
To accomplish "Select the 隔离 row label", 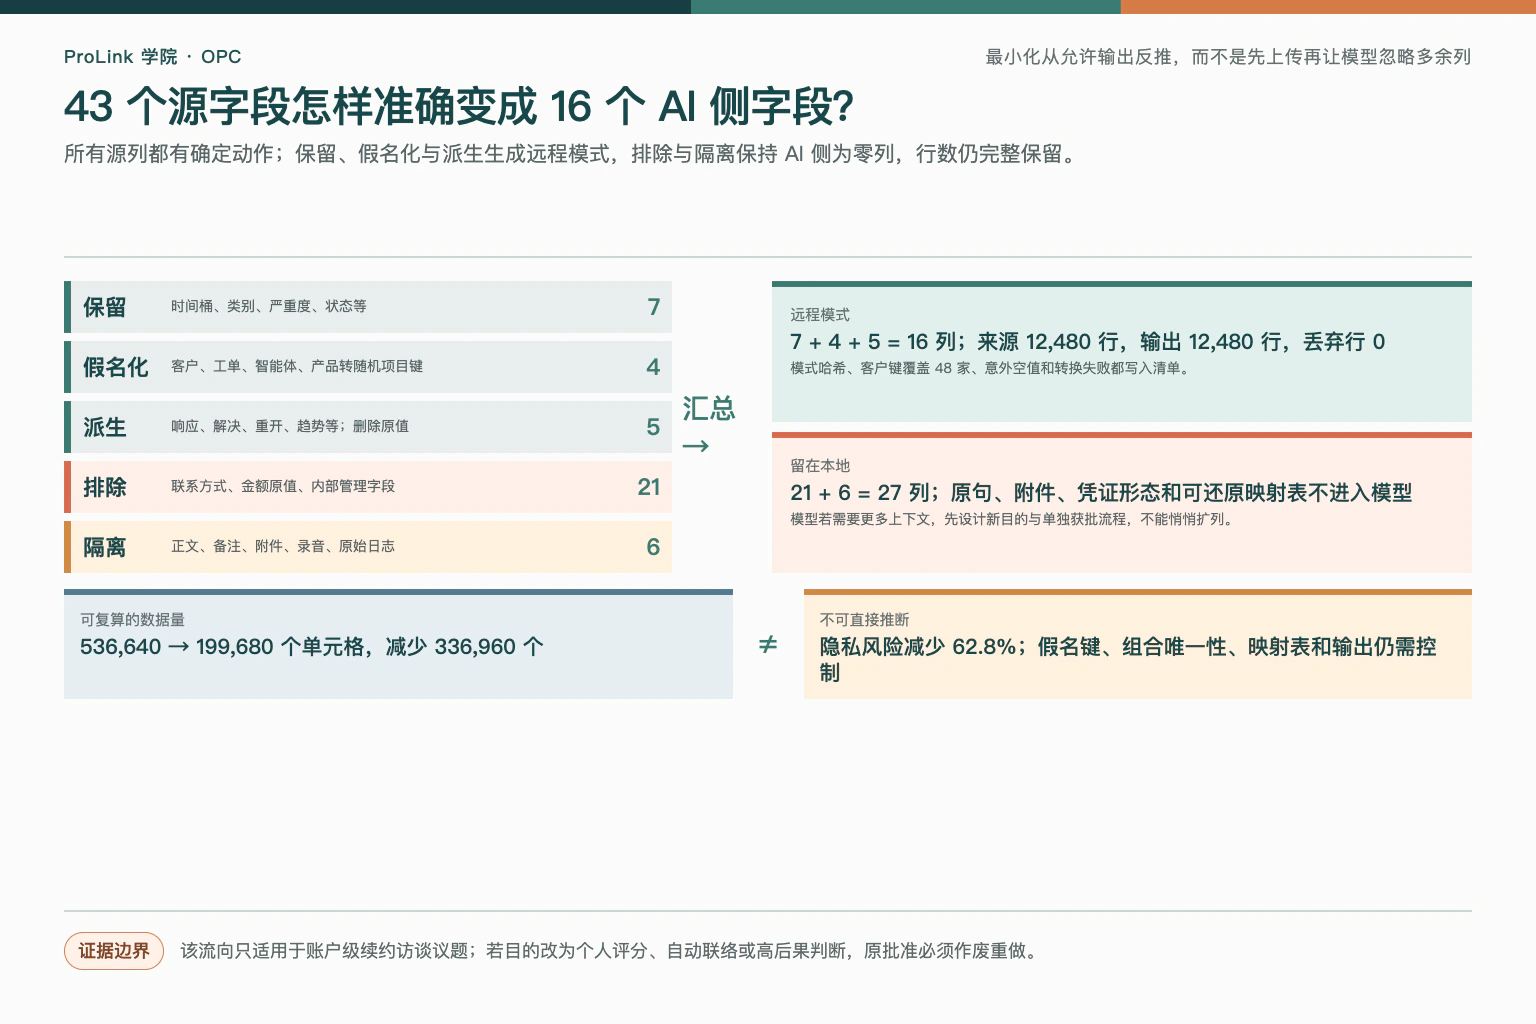I will click(x=105, y=547).
